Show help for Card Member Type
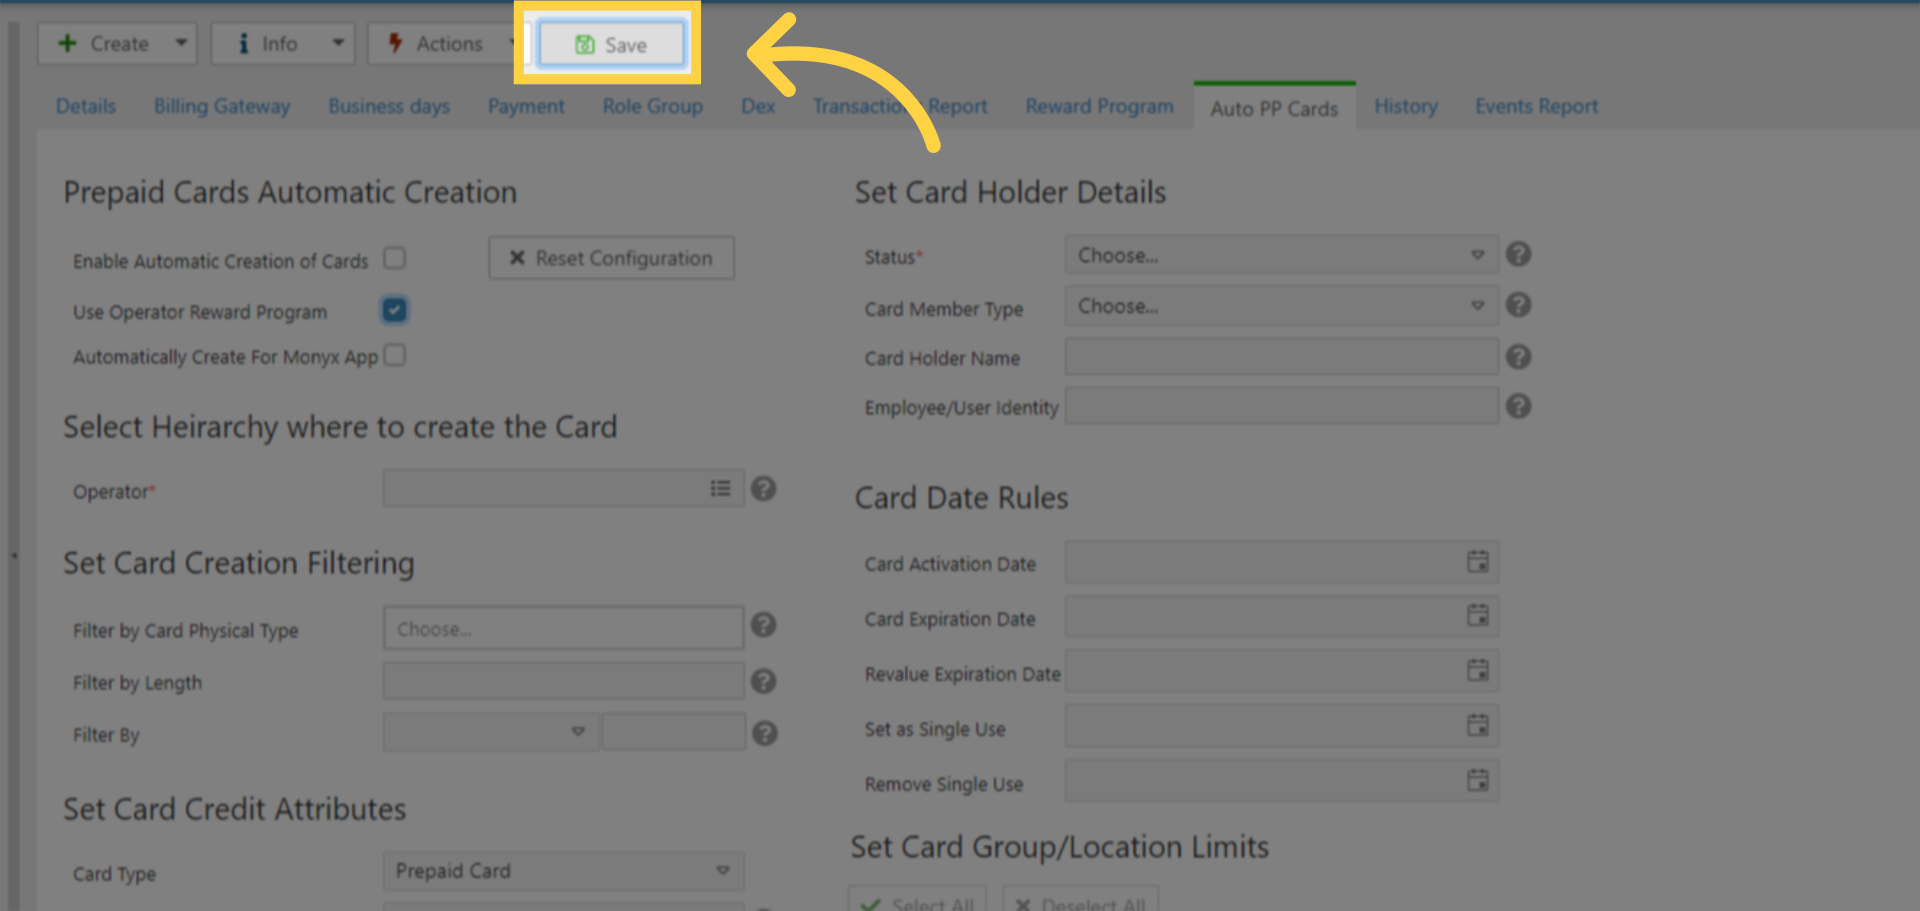1920x911 pixels. [x=1518, y=305]
